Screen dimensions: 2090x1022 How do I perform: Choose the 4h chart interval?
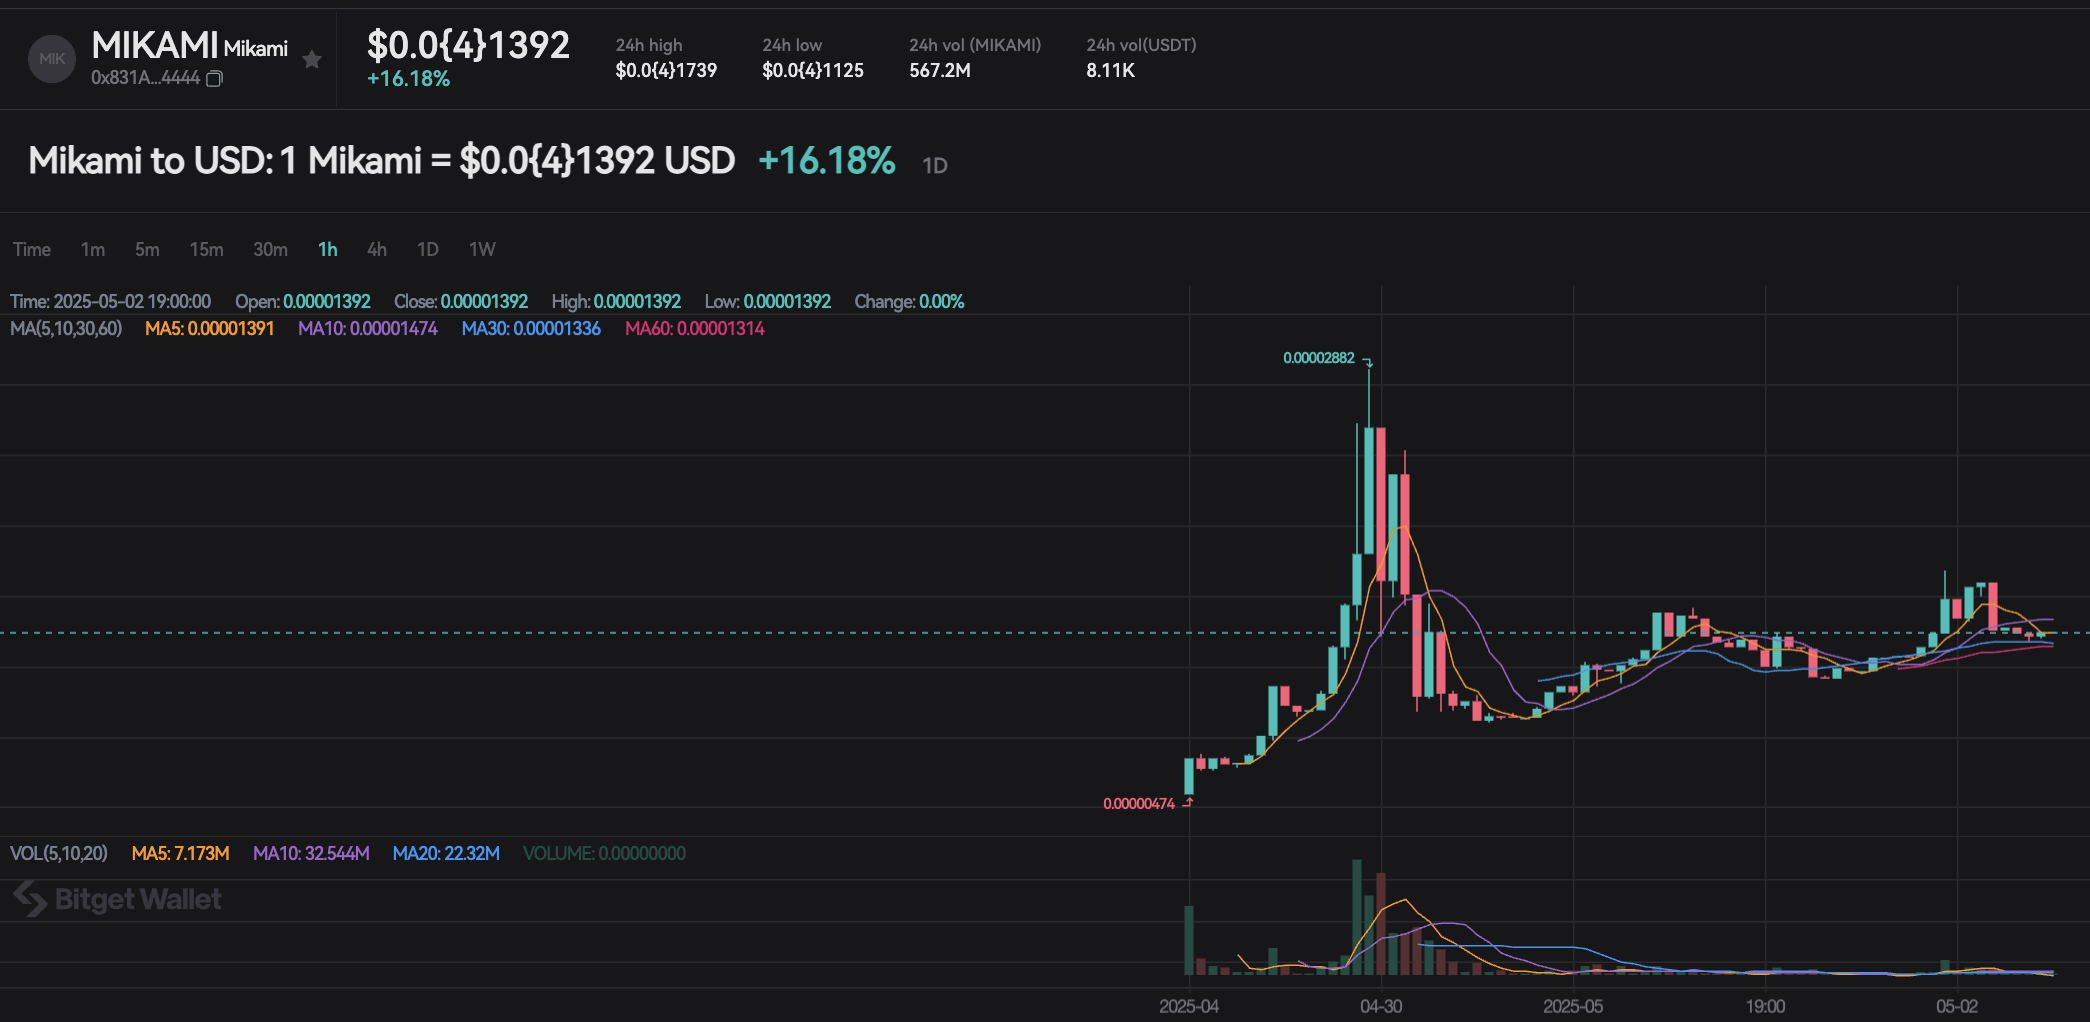377,249
